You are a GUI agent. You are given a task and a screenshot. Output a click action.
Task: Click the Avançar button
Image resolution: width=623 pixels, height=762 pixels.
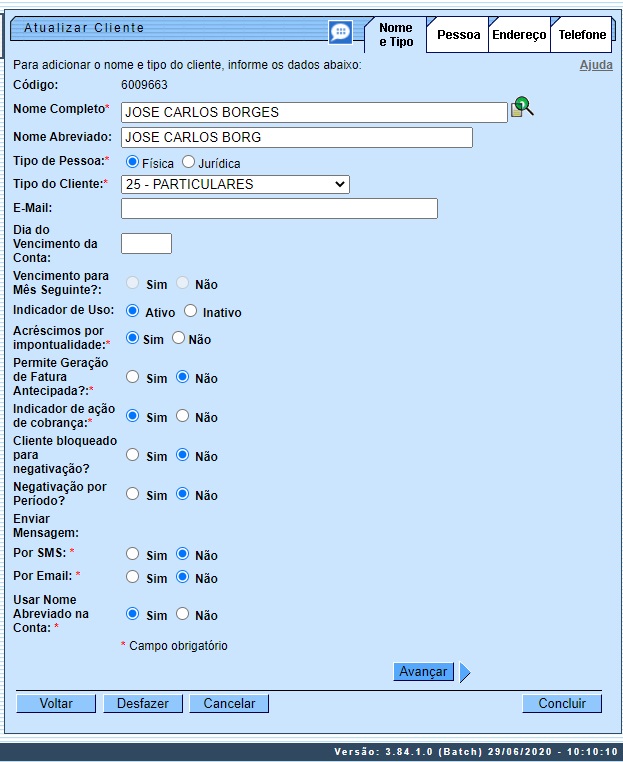tap(423, 672)
